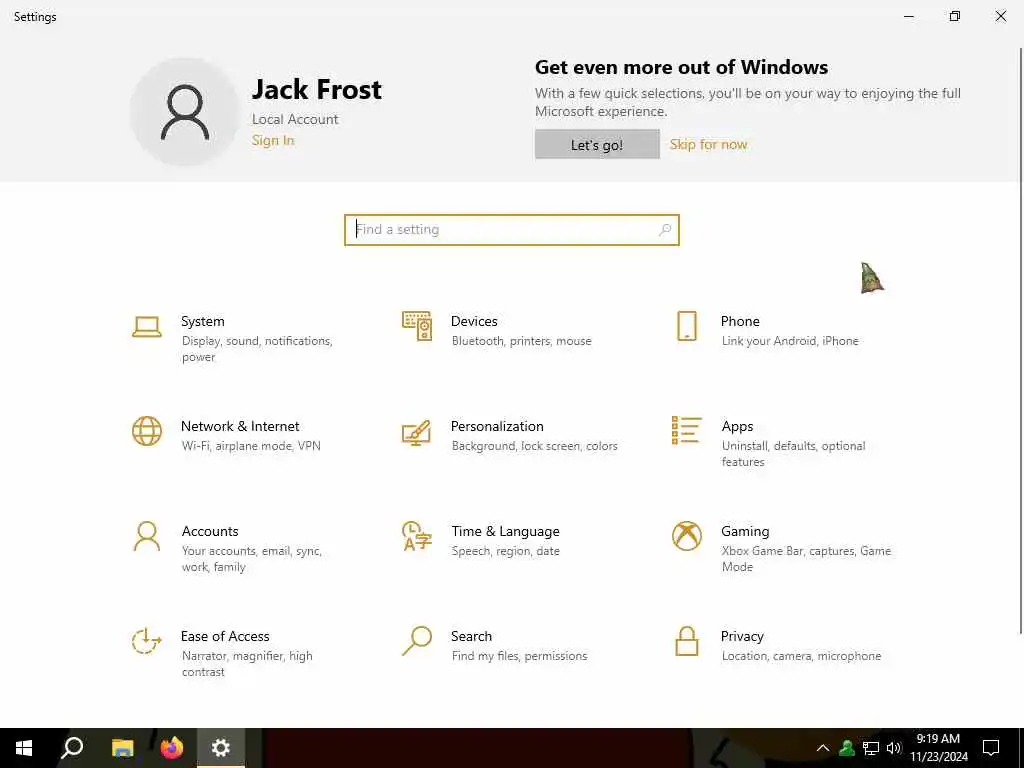
Task: Open the Action Center notification icon
Action: coord(991,748)
